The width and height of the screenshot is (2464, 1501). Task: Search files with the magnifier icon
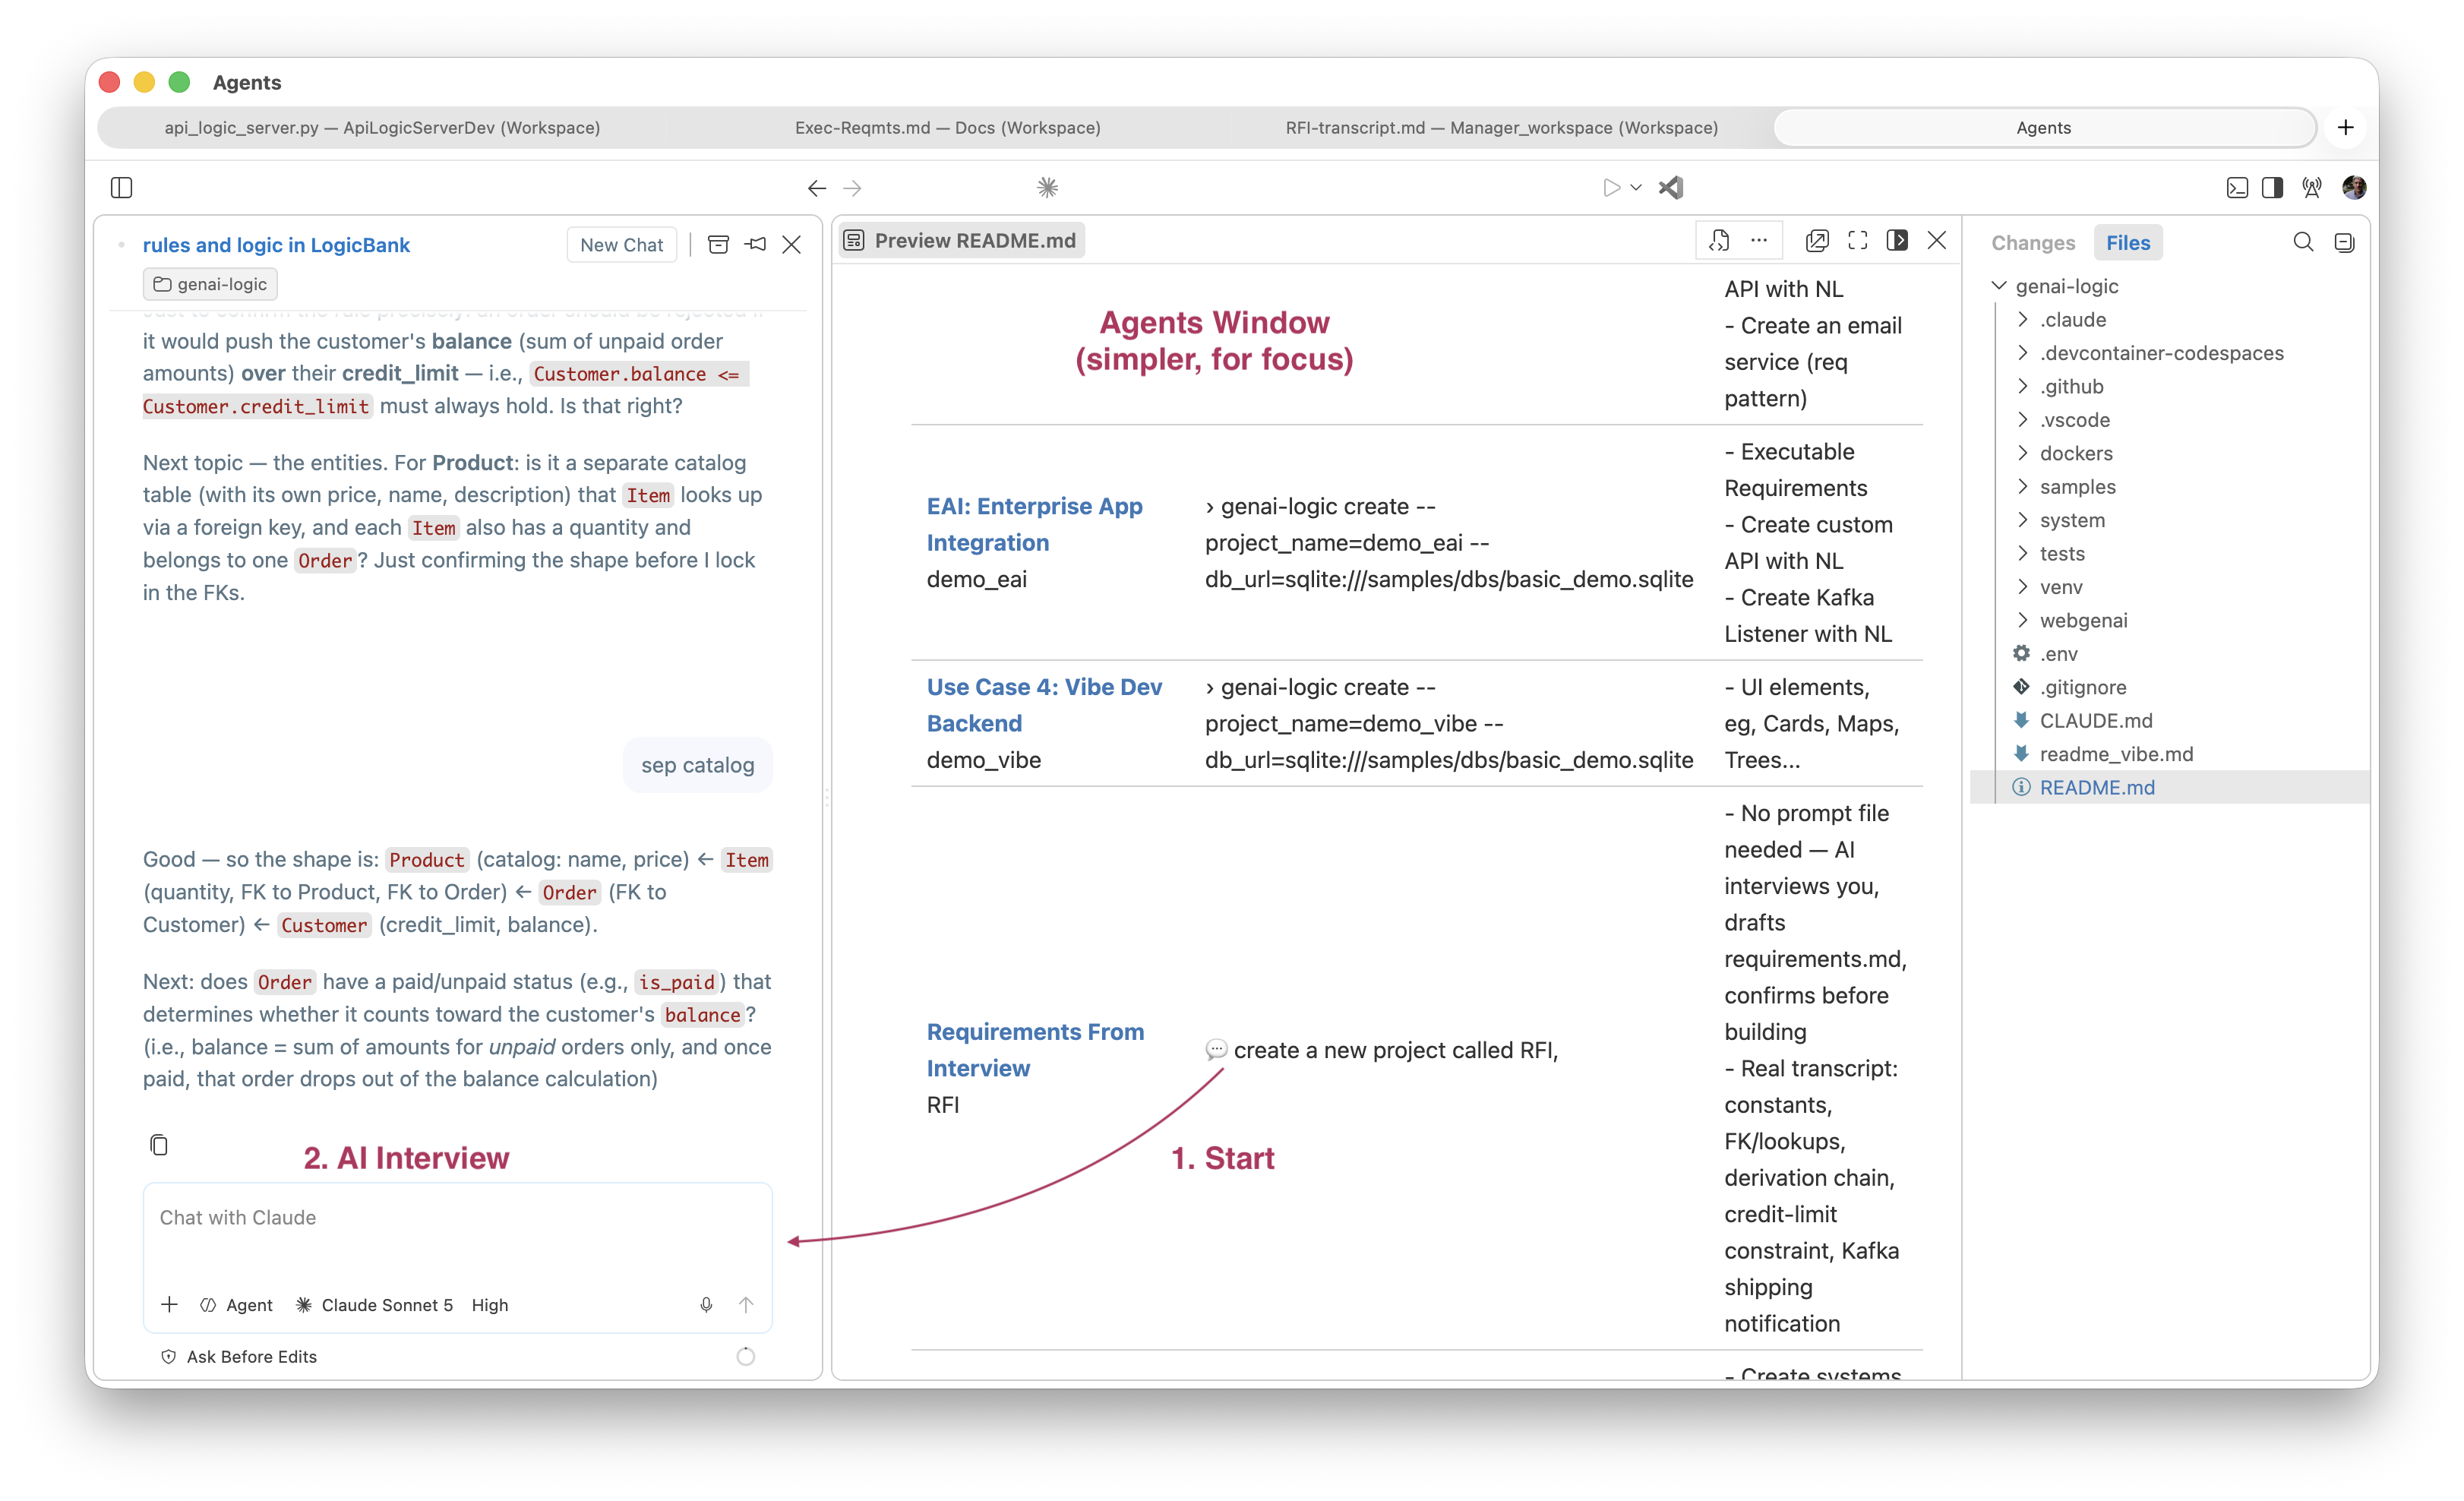click(2303, 243)
